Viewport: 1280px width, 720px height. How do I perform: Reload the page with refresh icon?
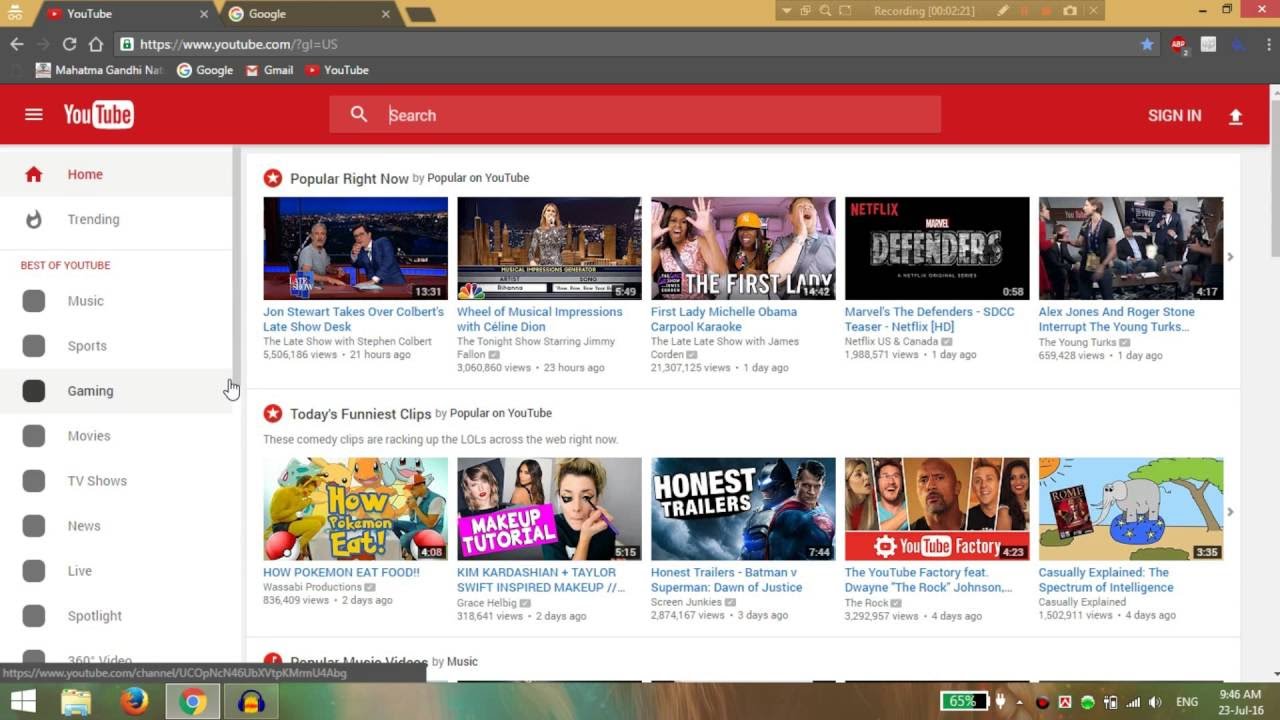(x=69, y=44)
